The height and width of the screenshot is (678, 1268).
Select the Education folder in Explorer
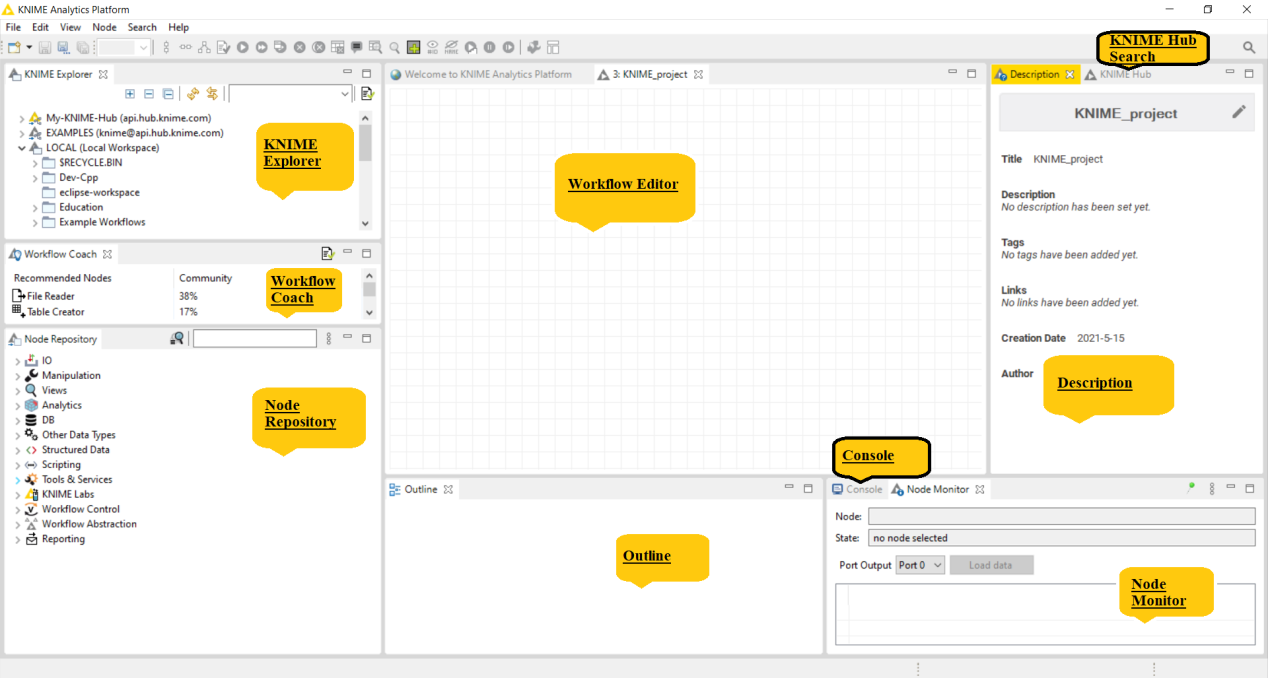coord(81,208)
